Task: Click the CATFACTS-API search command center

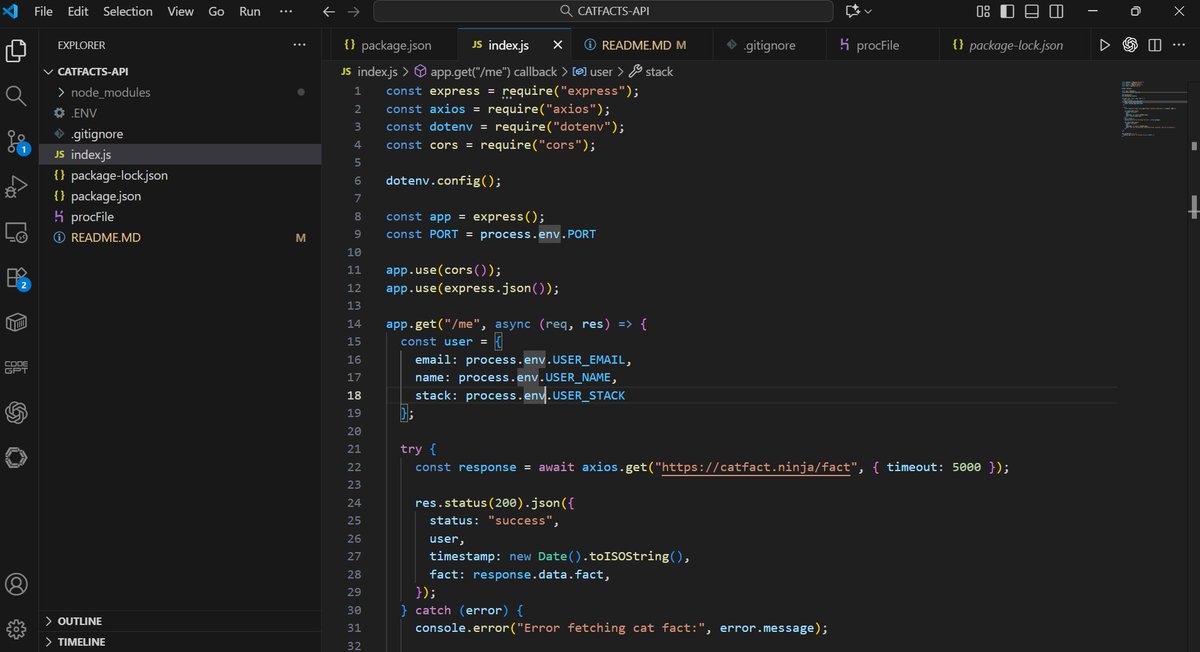Action: click(603, 12)
